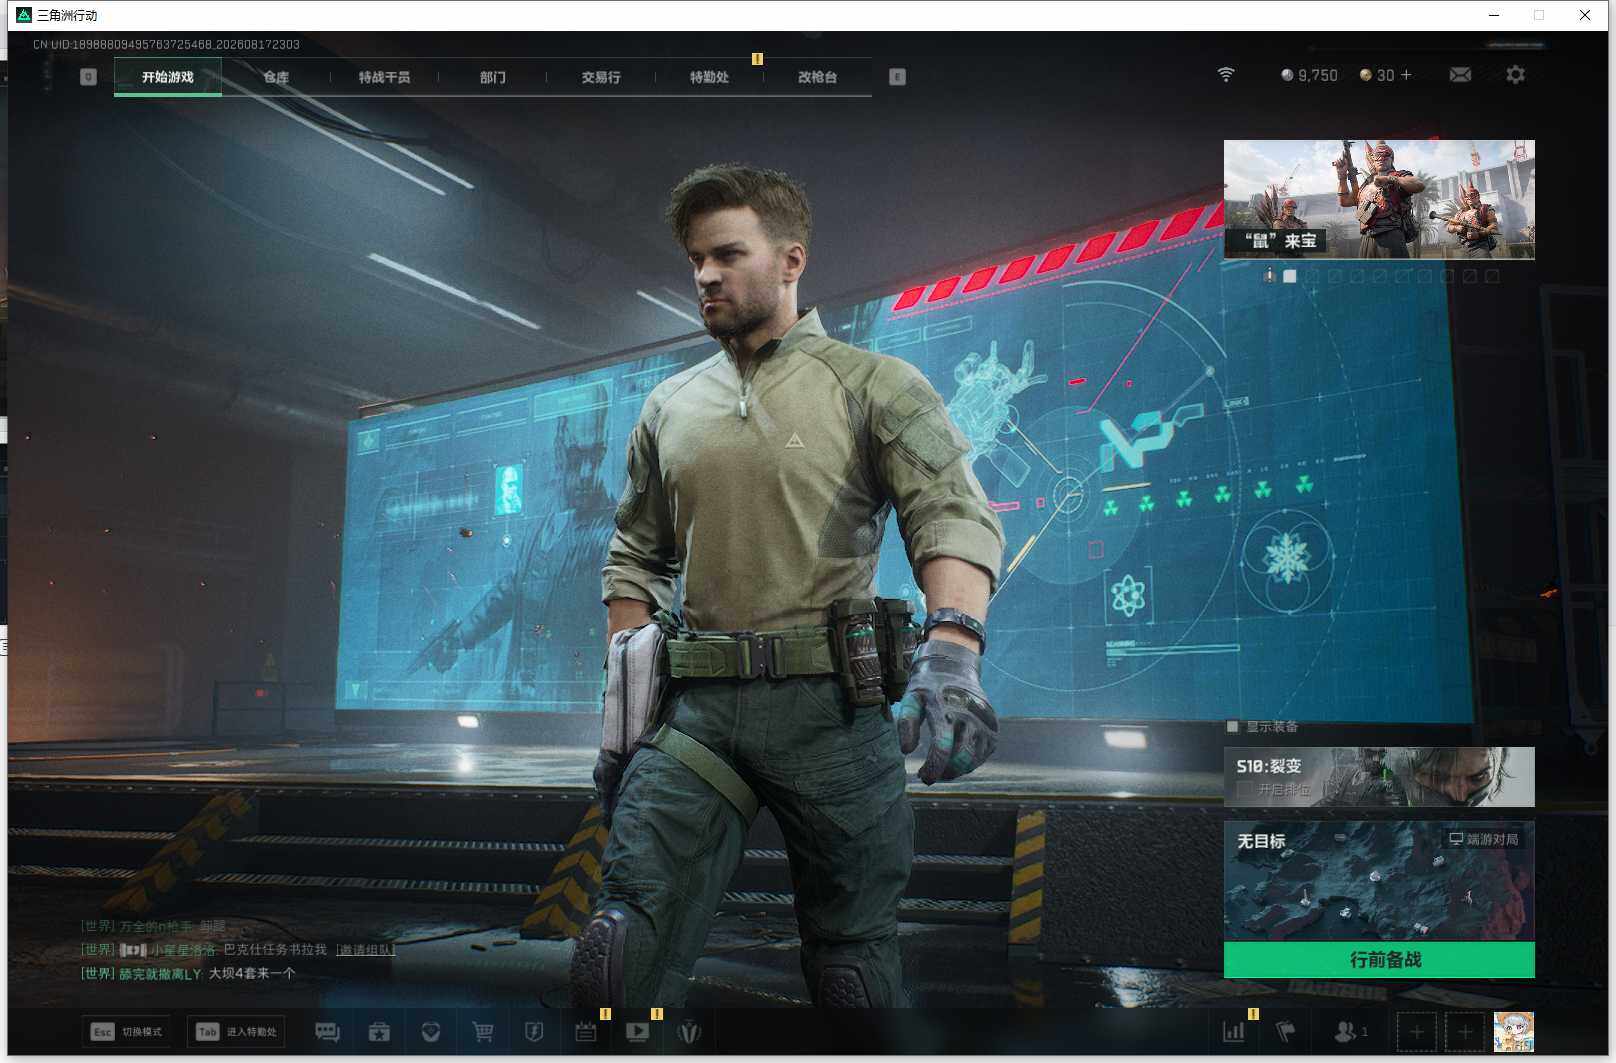
Task: Switch to the 仓库 tab
Action: (276, 77)
